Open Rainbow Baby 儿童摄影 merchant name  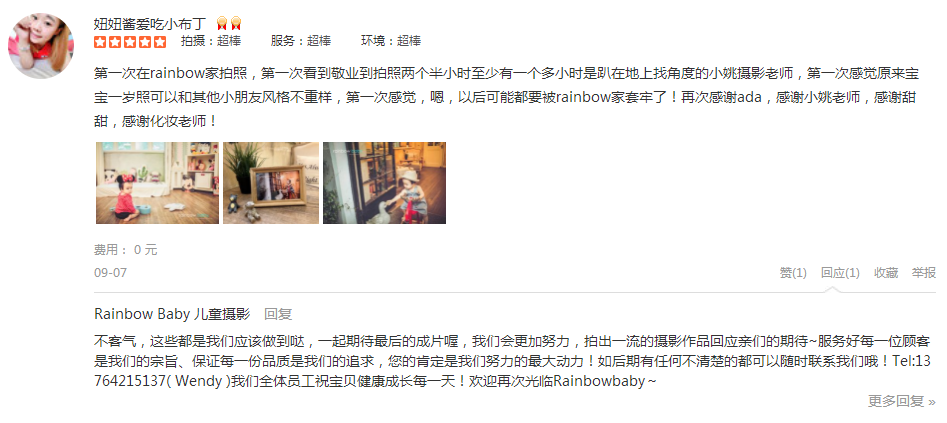(172, 314)
